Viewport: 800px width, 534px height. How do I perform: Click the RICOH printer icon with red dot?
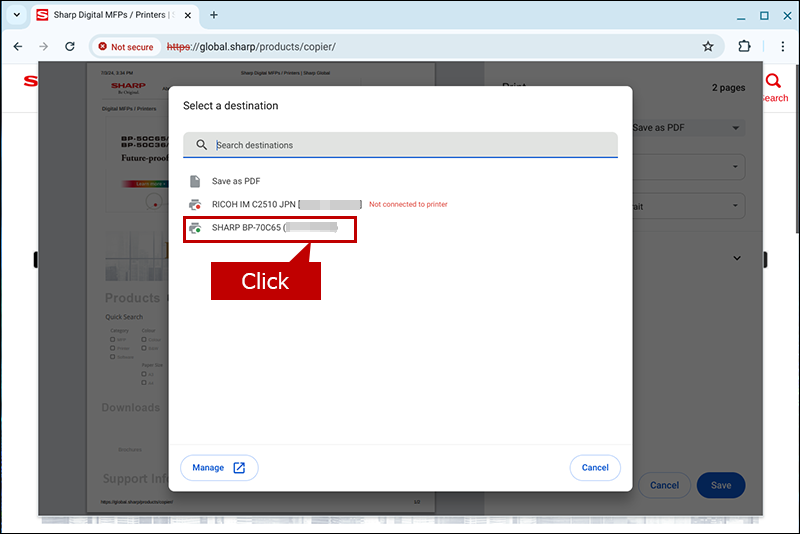tap(195, 205)
